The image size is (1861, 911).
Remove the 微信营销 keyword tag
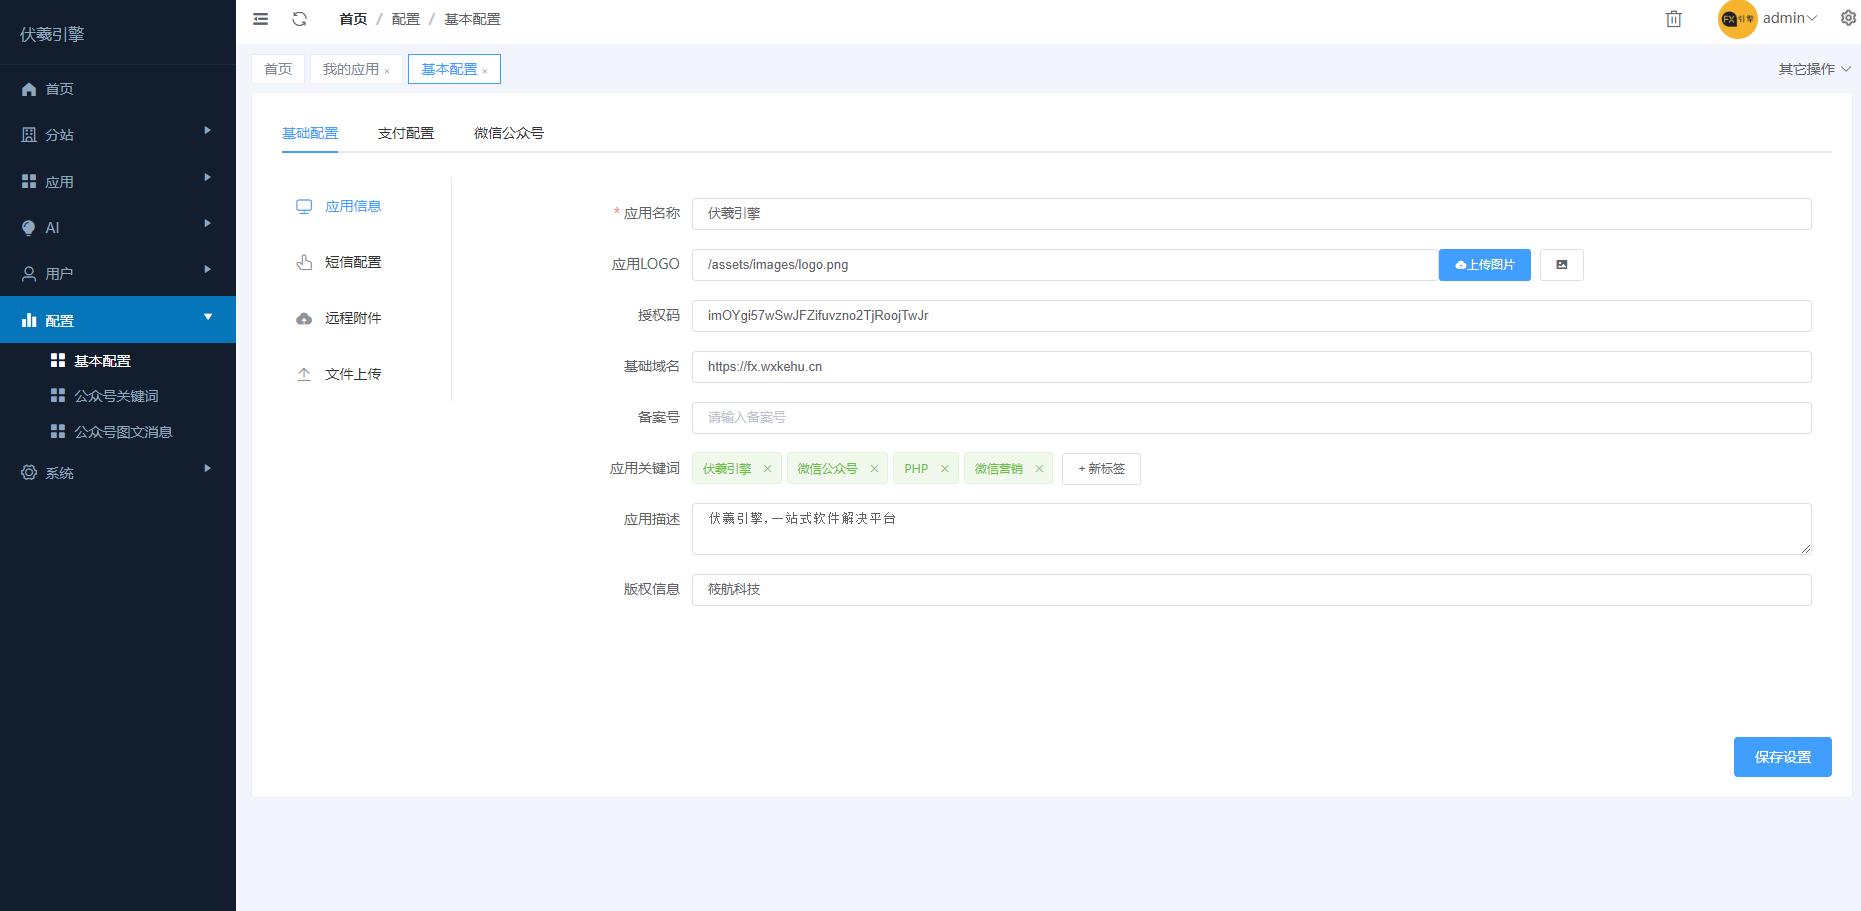point(1039,469)
